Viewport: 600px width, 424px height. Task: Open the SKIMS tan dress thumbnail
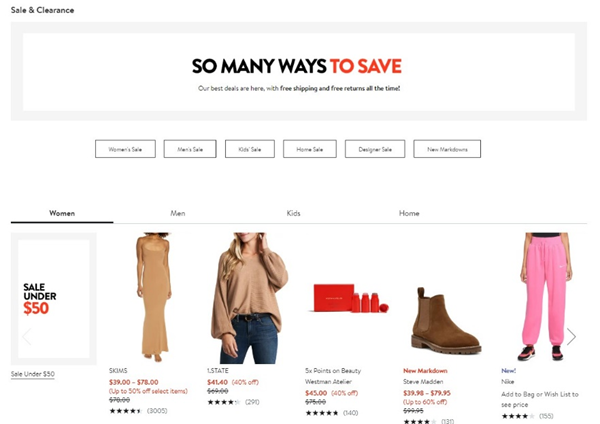tap(153, 297)
